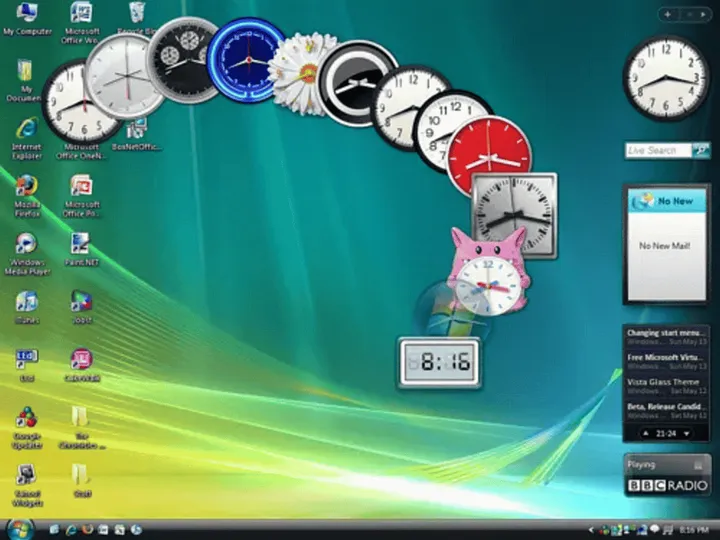Image resolution: width=720 pixels, height=540 pixels.
Task: Launch iTunes from the desktop
Action: point(27,301)
